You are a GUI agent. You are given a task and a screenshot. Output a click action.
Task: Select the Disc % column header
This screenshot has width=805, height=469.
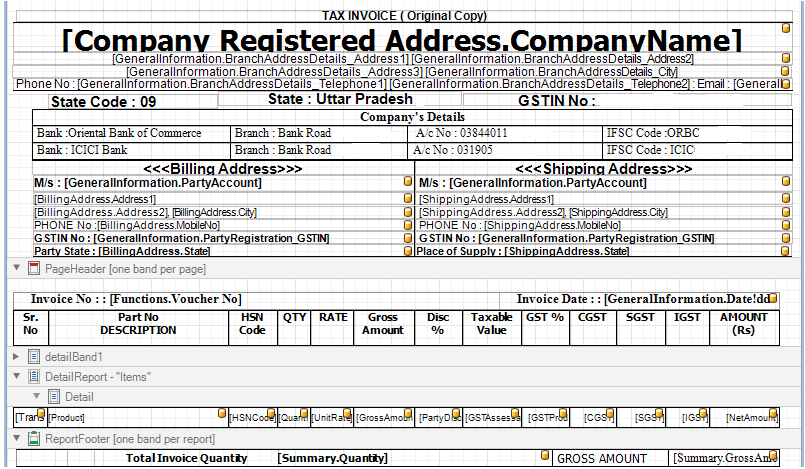tap(438, 326)
